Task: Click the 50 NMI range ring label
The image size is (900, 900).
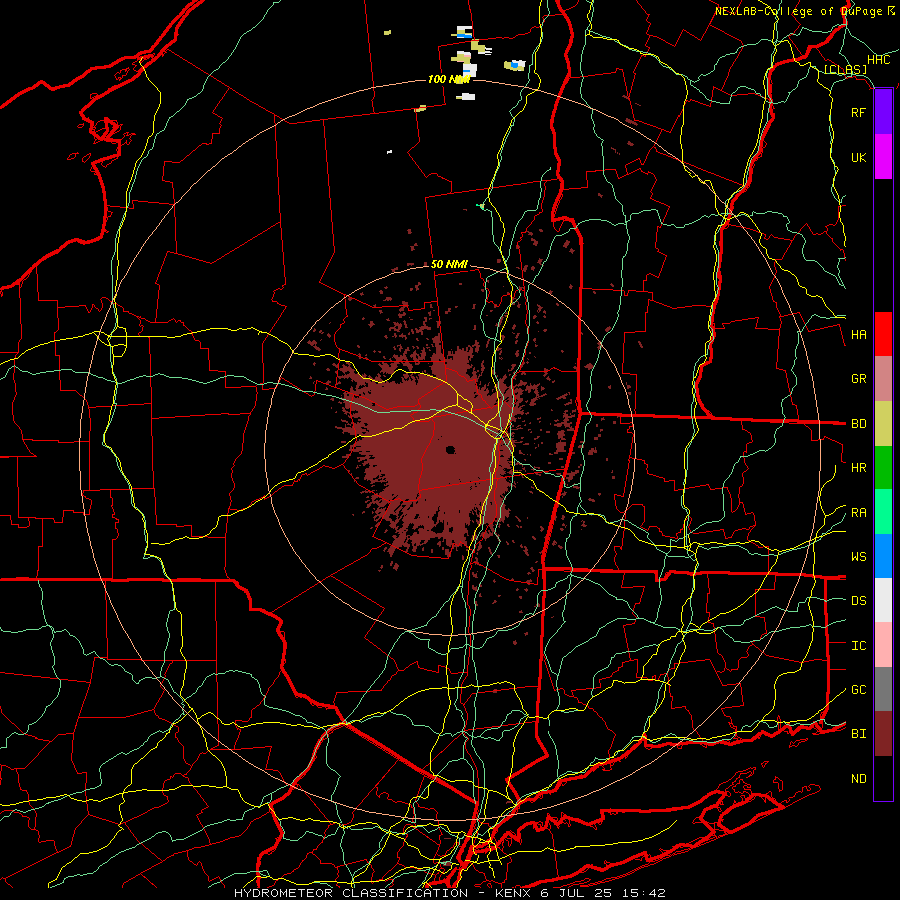Action: (x=449, y=264)
